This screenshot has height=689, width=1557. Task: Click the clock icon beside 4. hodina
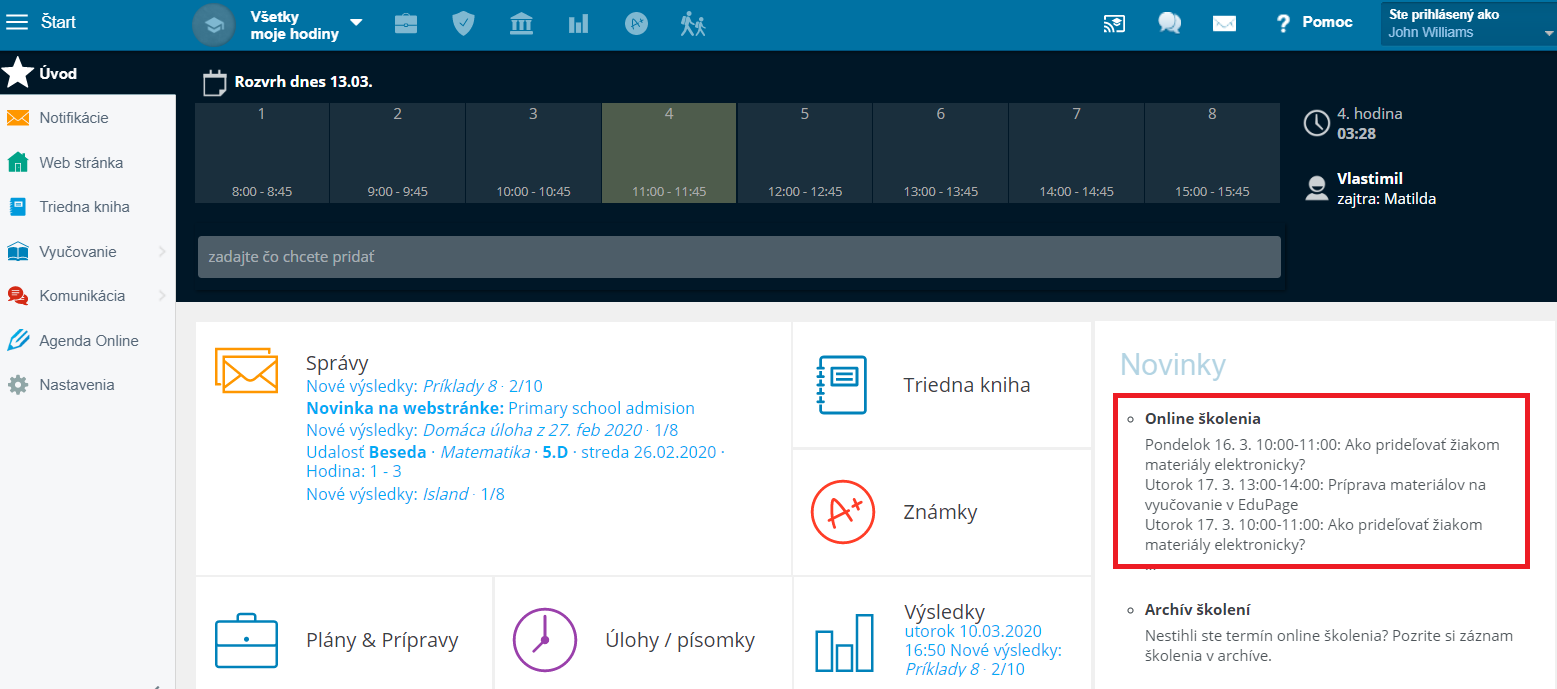point(1316,123)
